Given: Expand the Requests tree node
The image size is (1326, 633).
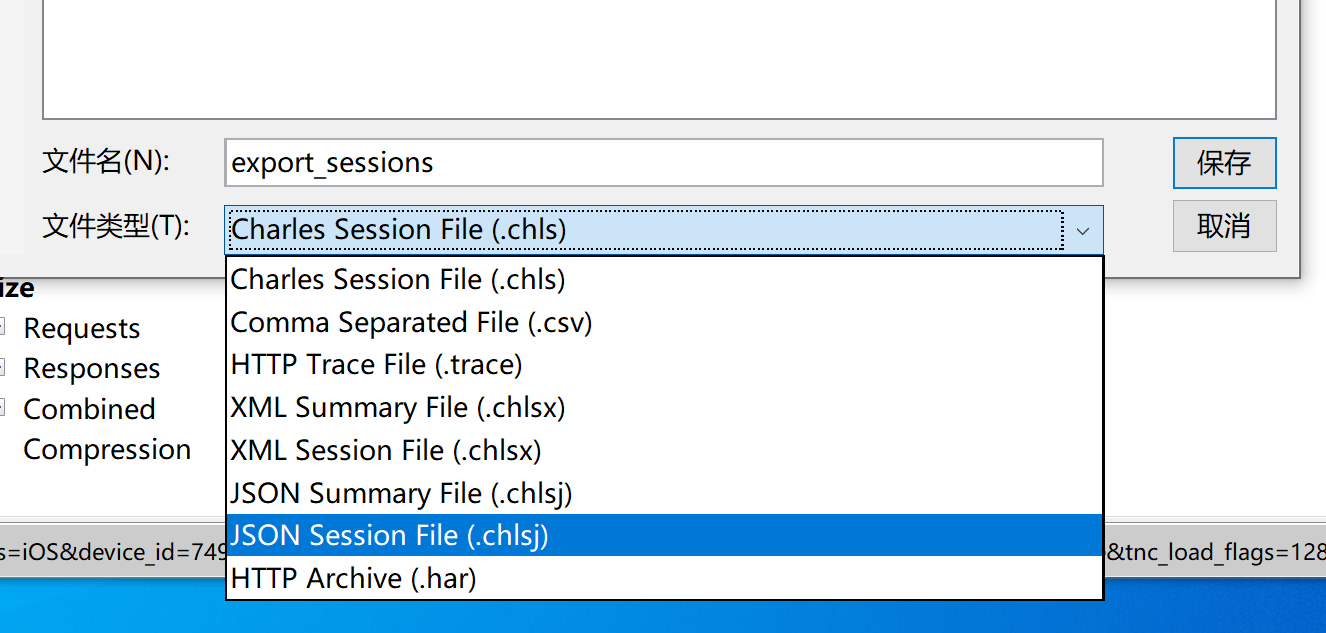Looking at the screenshot, I should point(3,327).
